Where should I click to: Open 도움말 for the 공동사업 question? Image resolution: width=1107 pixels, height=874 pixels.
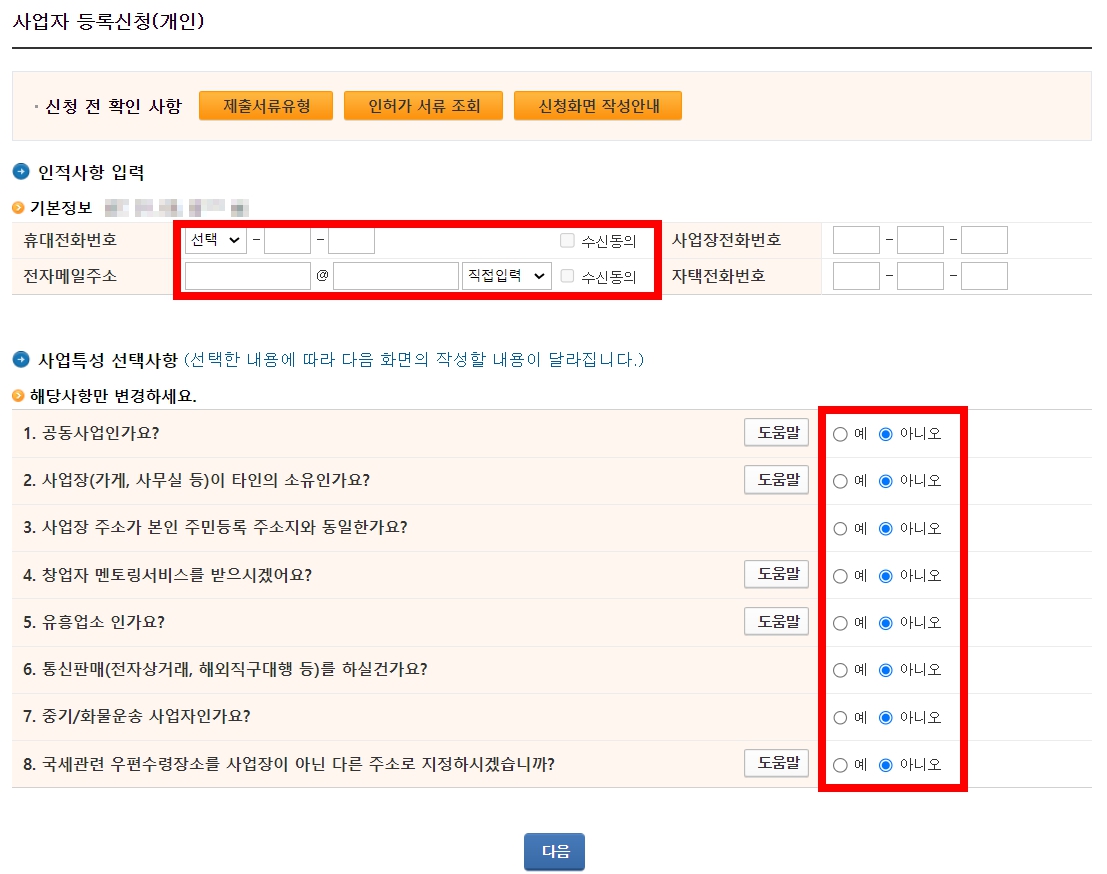[777, 431]
